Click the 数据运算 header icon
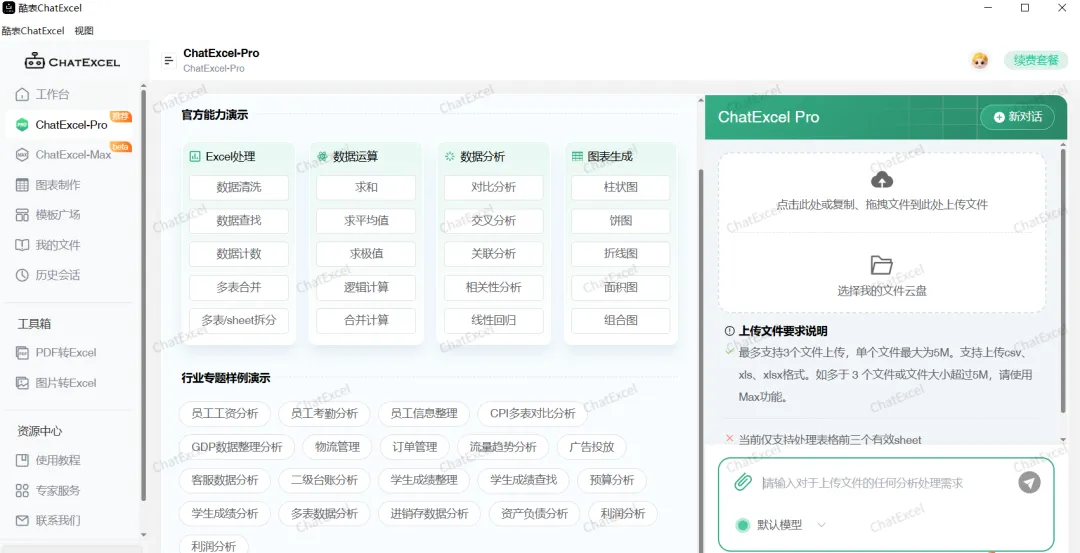1080x553 pixels. 322,156
